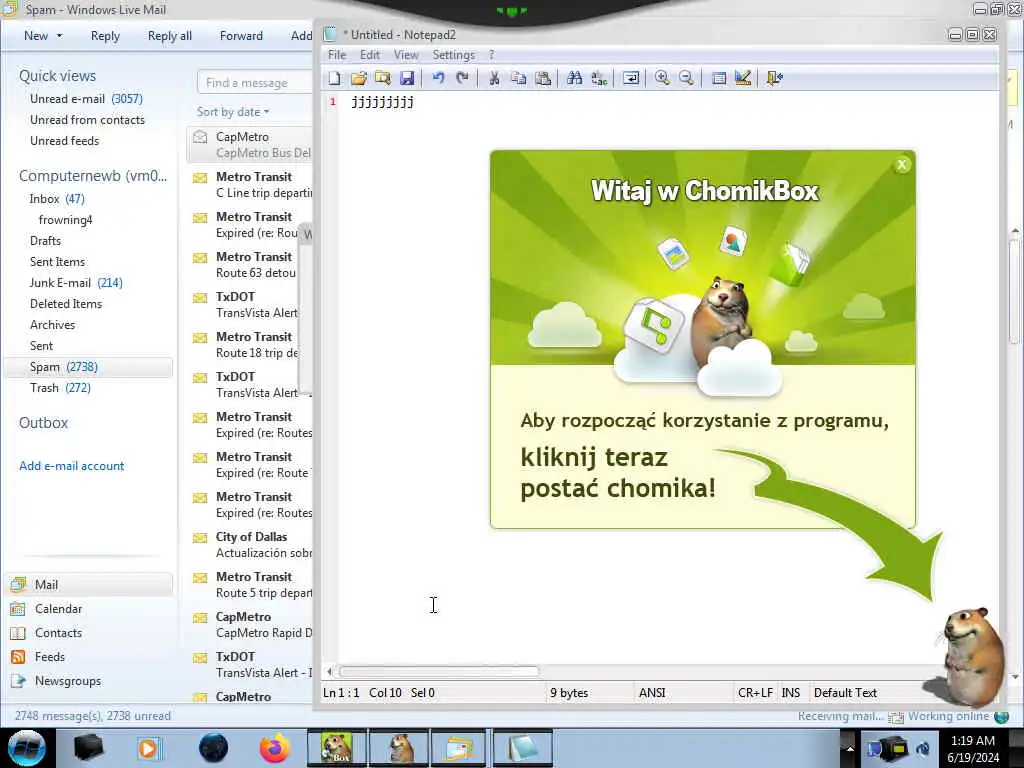Select the Mail view in Live Mail sidebar

(x=89, y=584)
